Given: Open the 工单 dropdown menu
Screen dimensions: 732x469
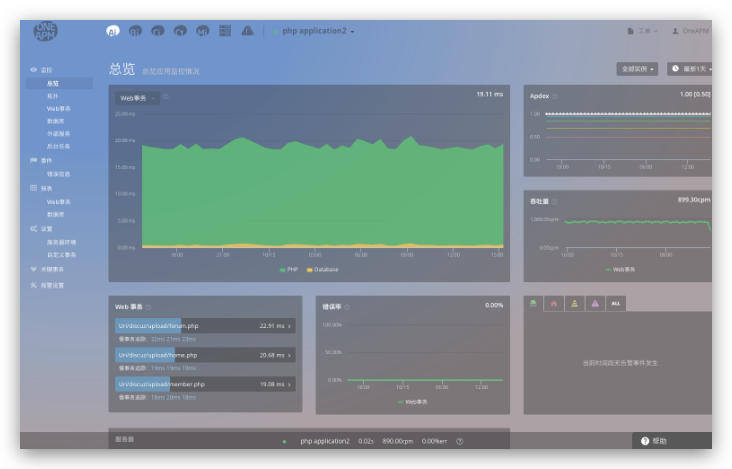Looking at the screenshot, I should click(x=643, y=31).
